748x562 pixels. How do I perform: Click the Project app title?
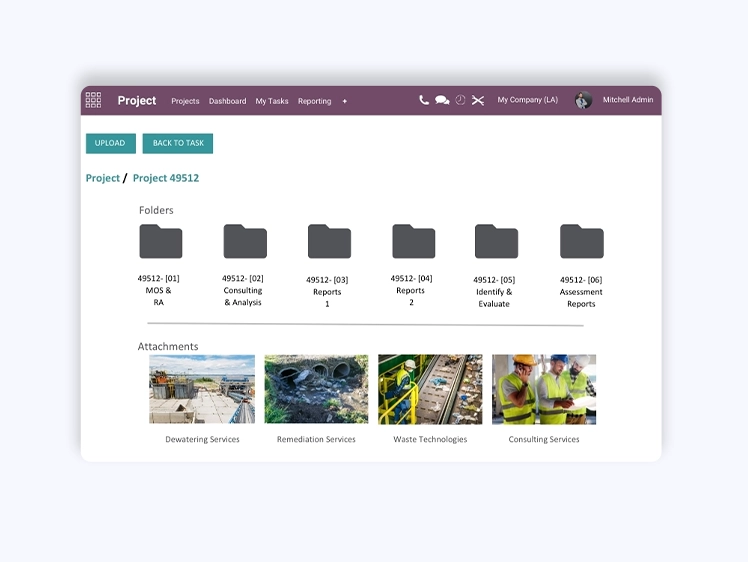[x=137, y=101]
